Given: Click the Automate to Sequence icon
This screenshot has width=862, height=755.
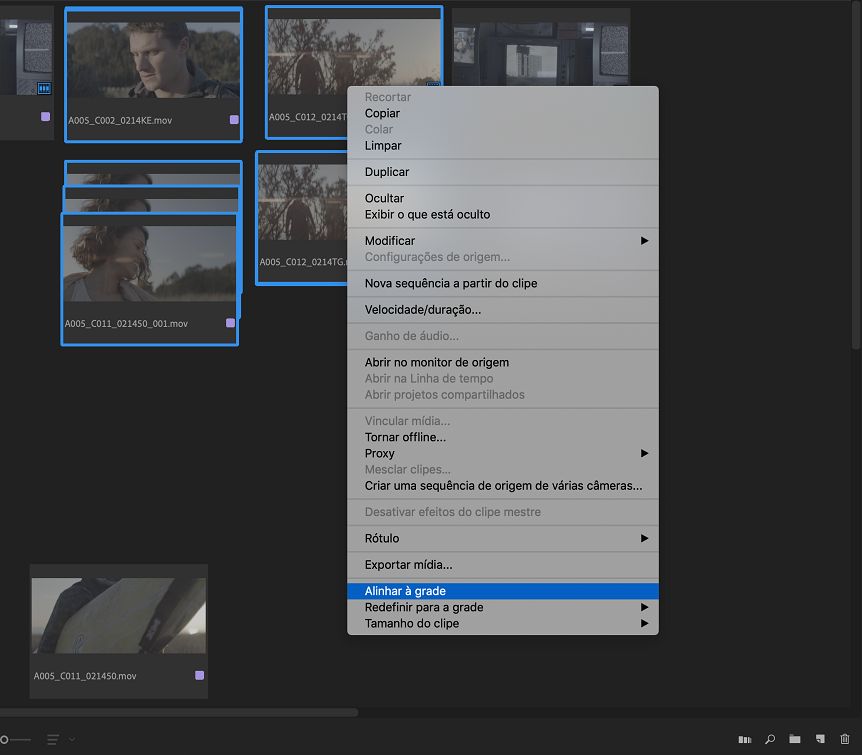Looking at the screenshot, I should (744, 739).
